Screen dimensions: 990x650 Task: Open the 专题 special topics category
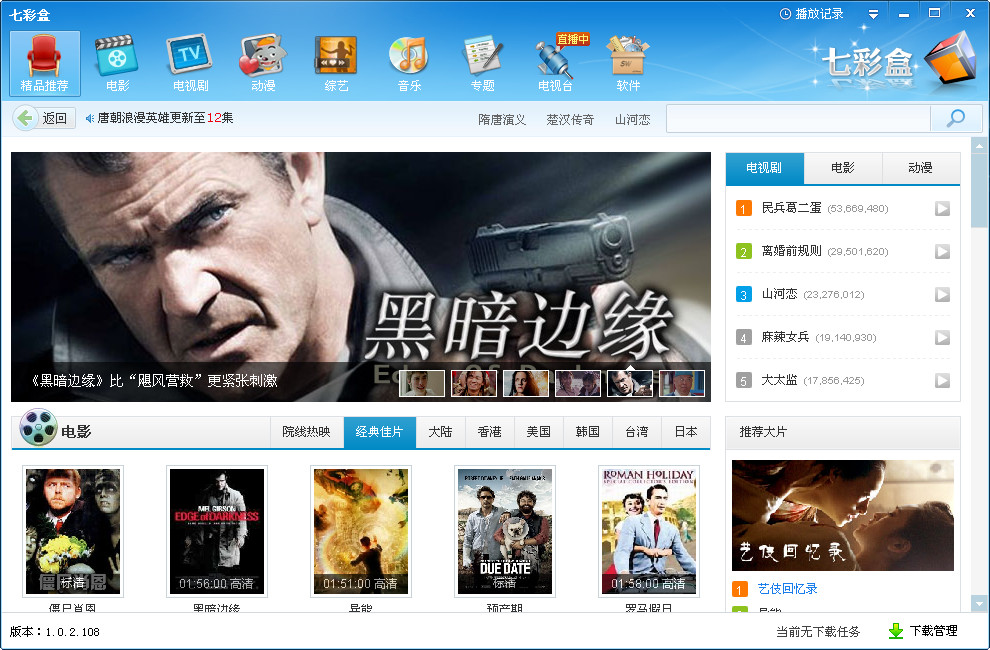tap(482, 63)
